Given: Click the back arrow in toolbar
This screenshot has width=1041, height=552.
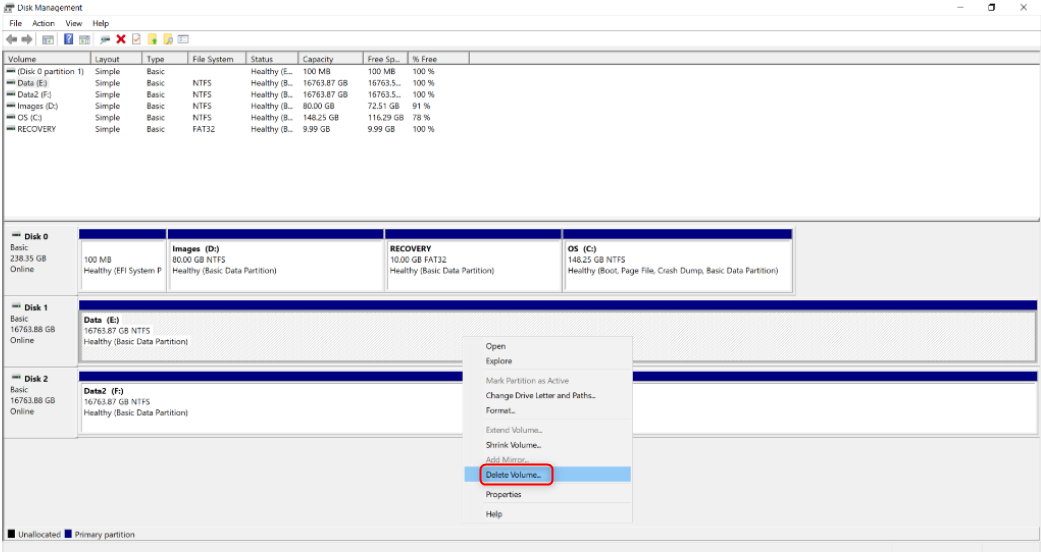Looking at the screenshot, I should [11, 39].
